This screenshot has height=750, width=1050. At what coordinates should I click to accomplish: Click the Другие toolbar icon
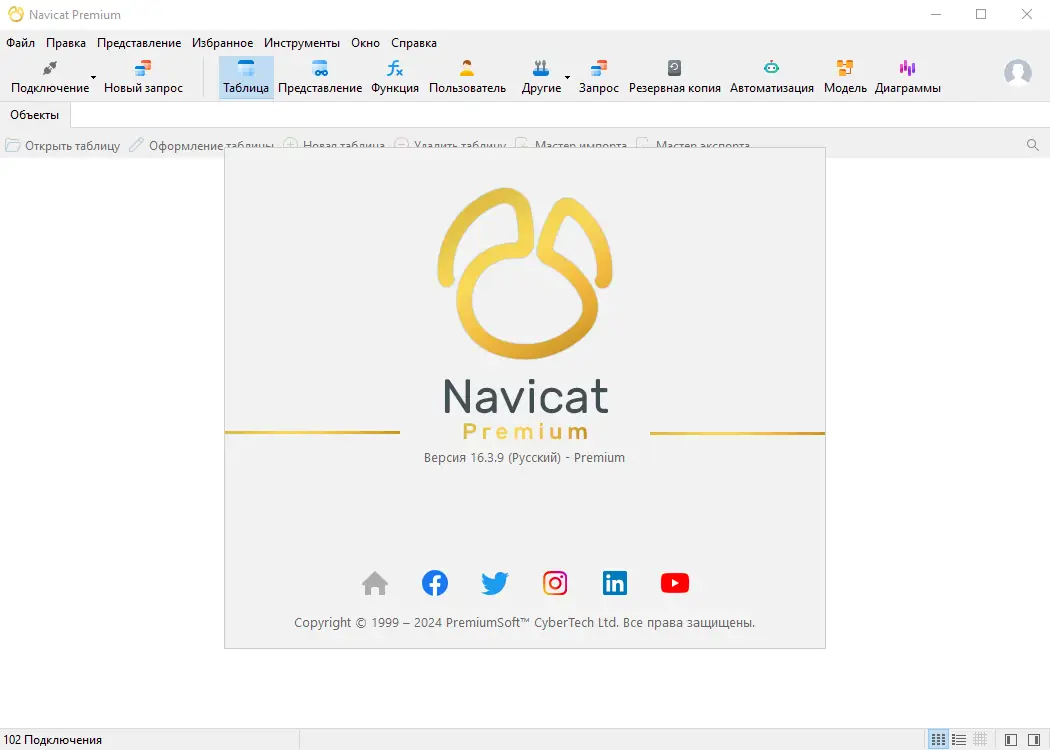click(x=541, y=77)
